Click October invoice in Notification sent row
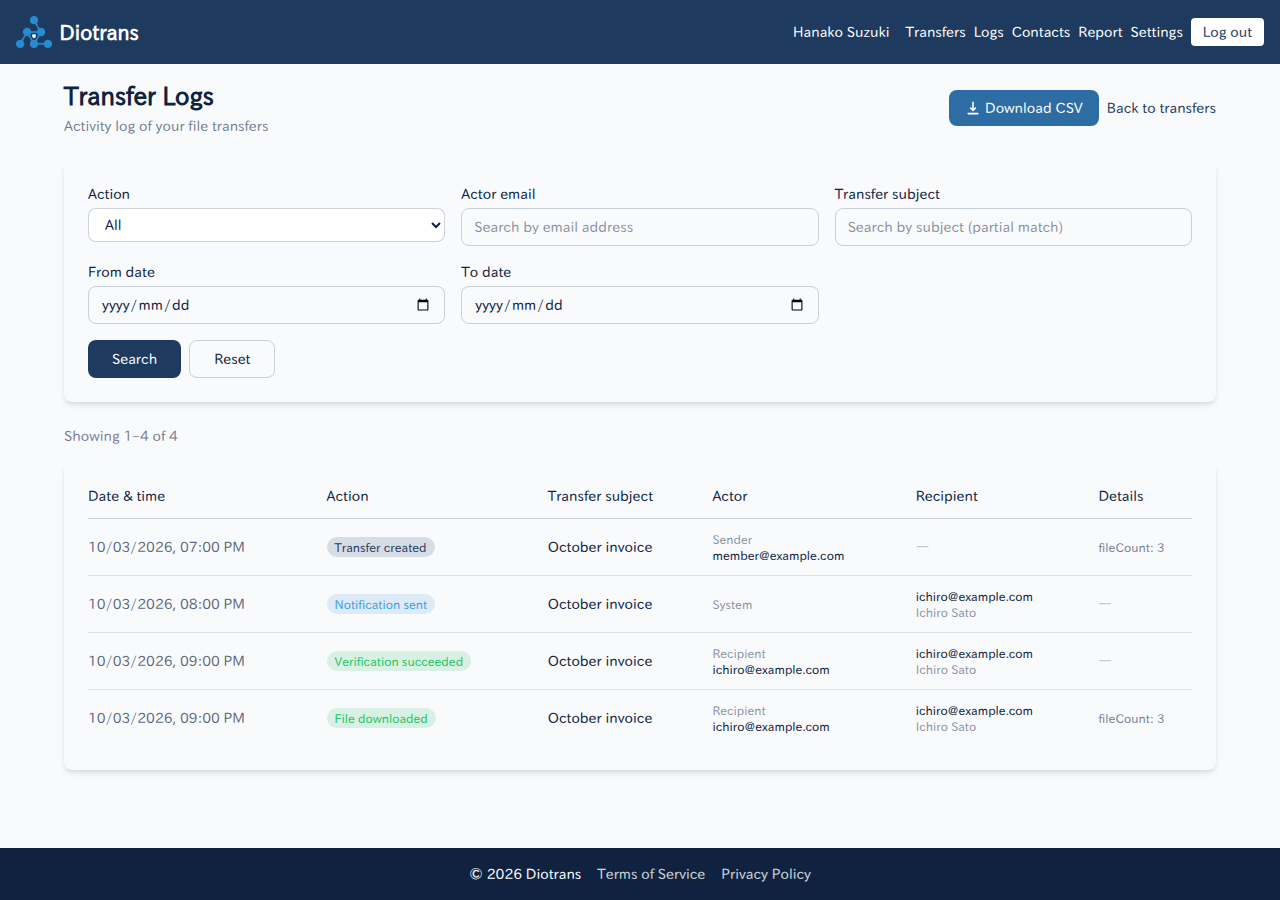 600,604
